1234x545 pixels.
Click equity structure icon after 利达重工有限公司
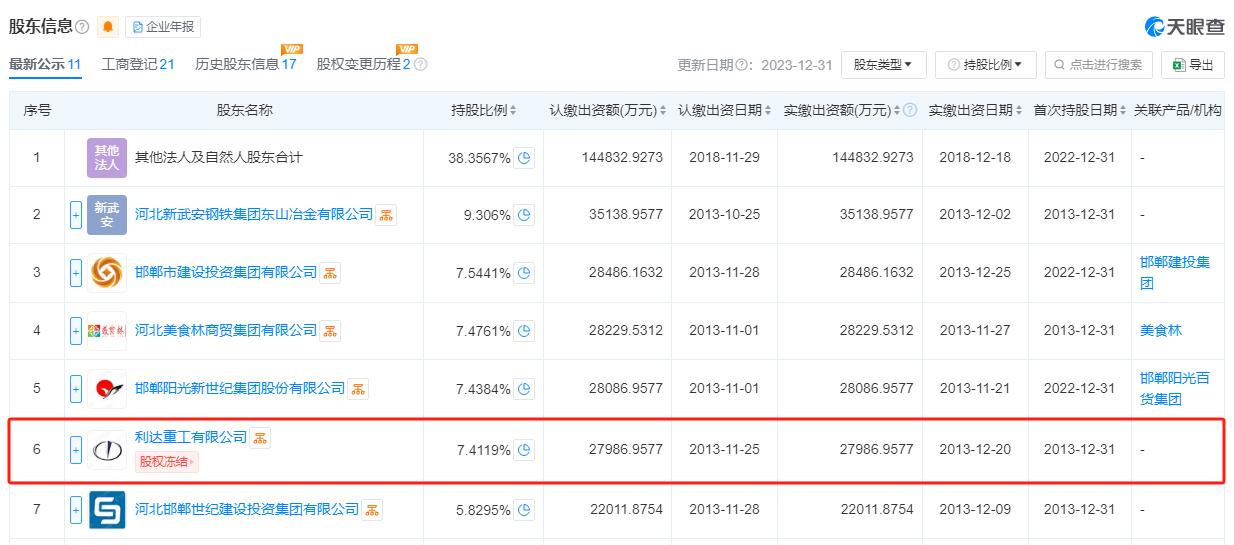point(260,437)
